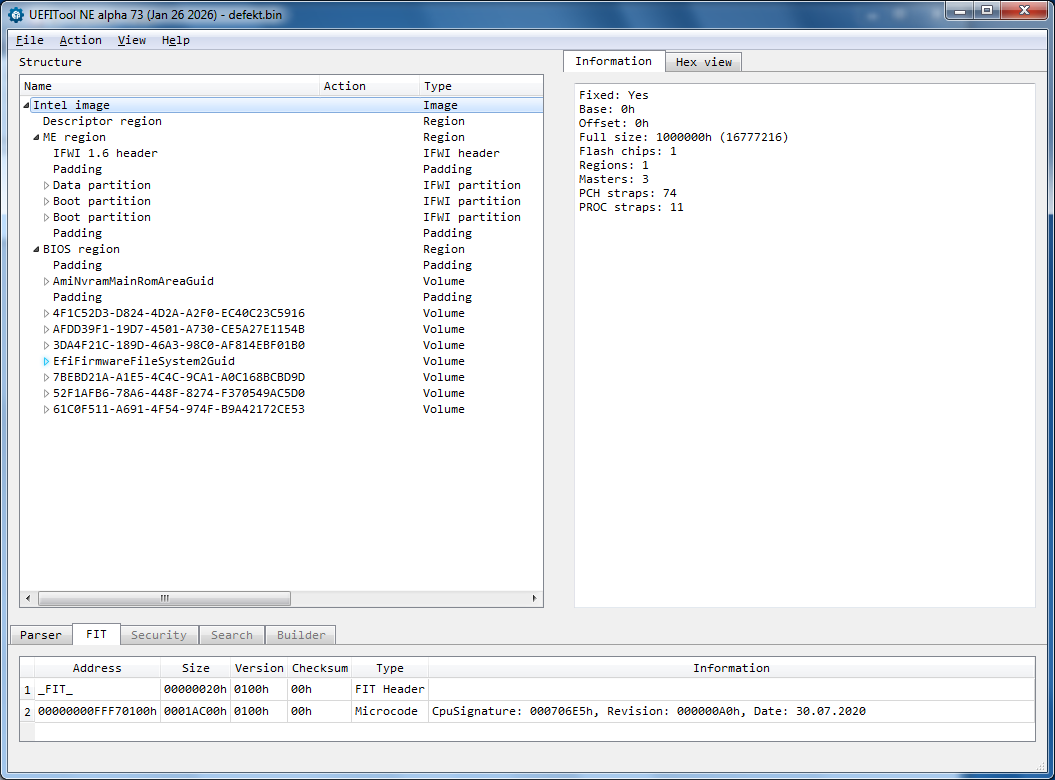Click the UEFITool app icon in title bar
The width and height of the screenshot is (1055, 780).
point(15,13)
